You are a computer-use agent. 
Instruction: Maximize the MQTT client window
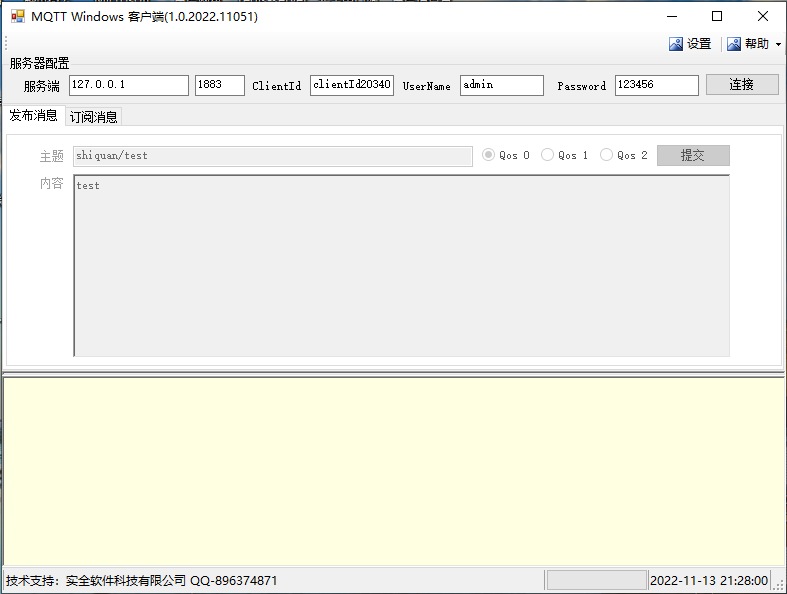(717, 16)
